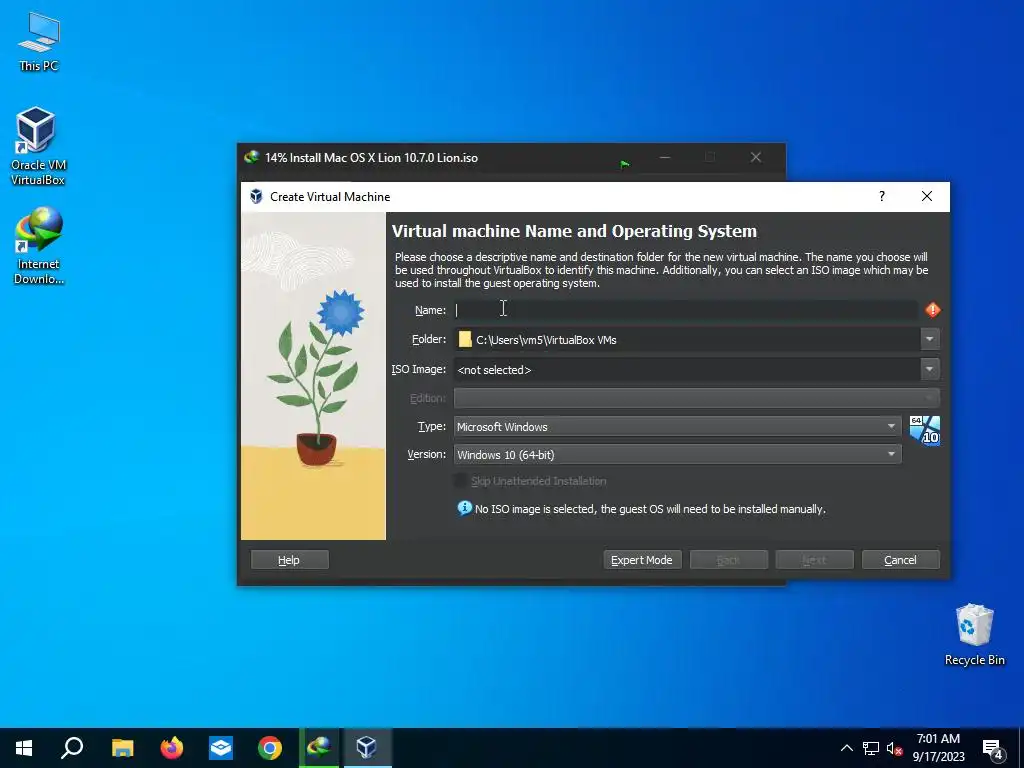Click the question mark help in title bar
The width and height of the screenshot is (1024, 768).
(x=882, y=196)
